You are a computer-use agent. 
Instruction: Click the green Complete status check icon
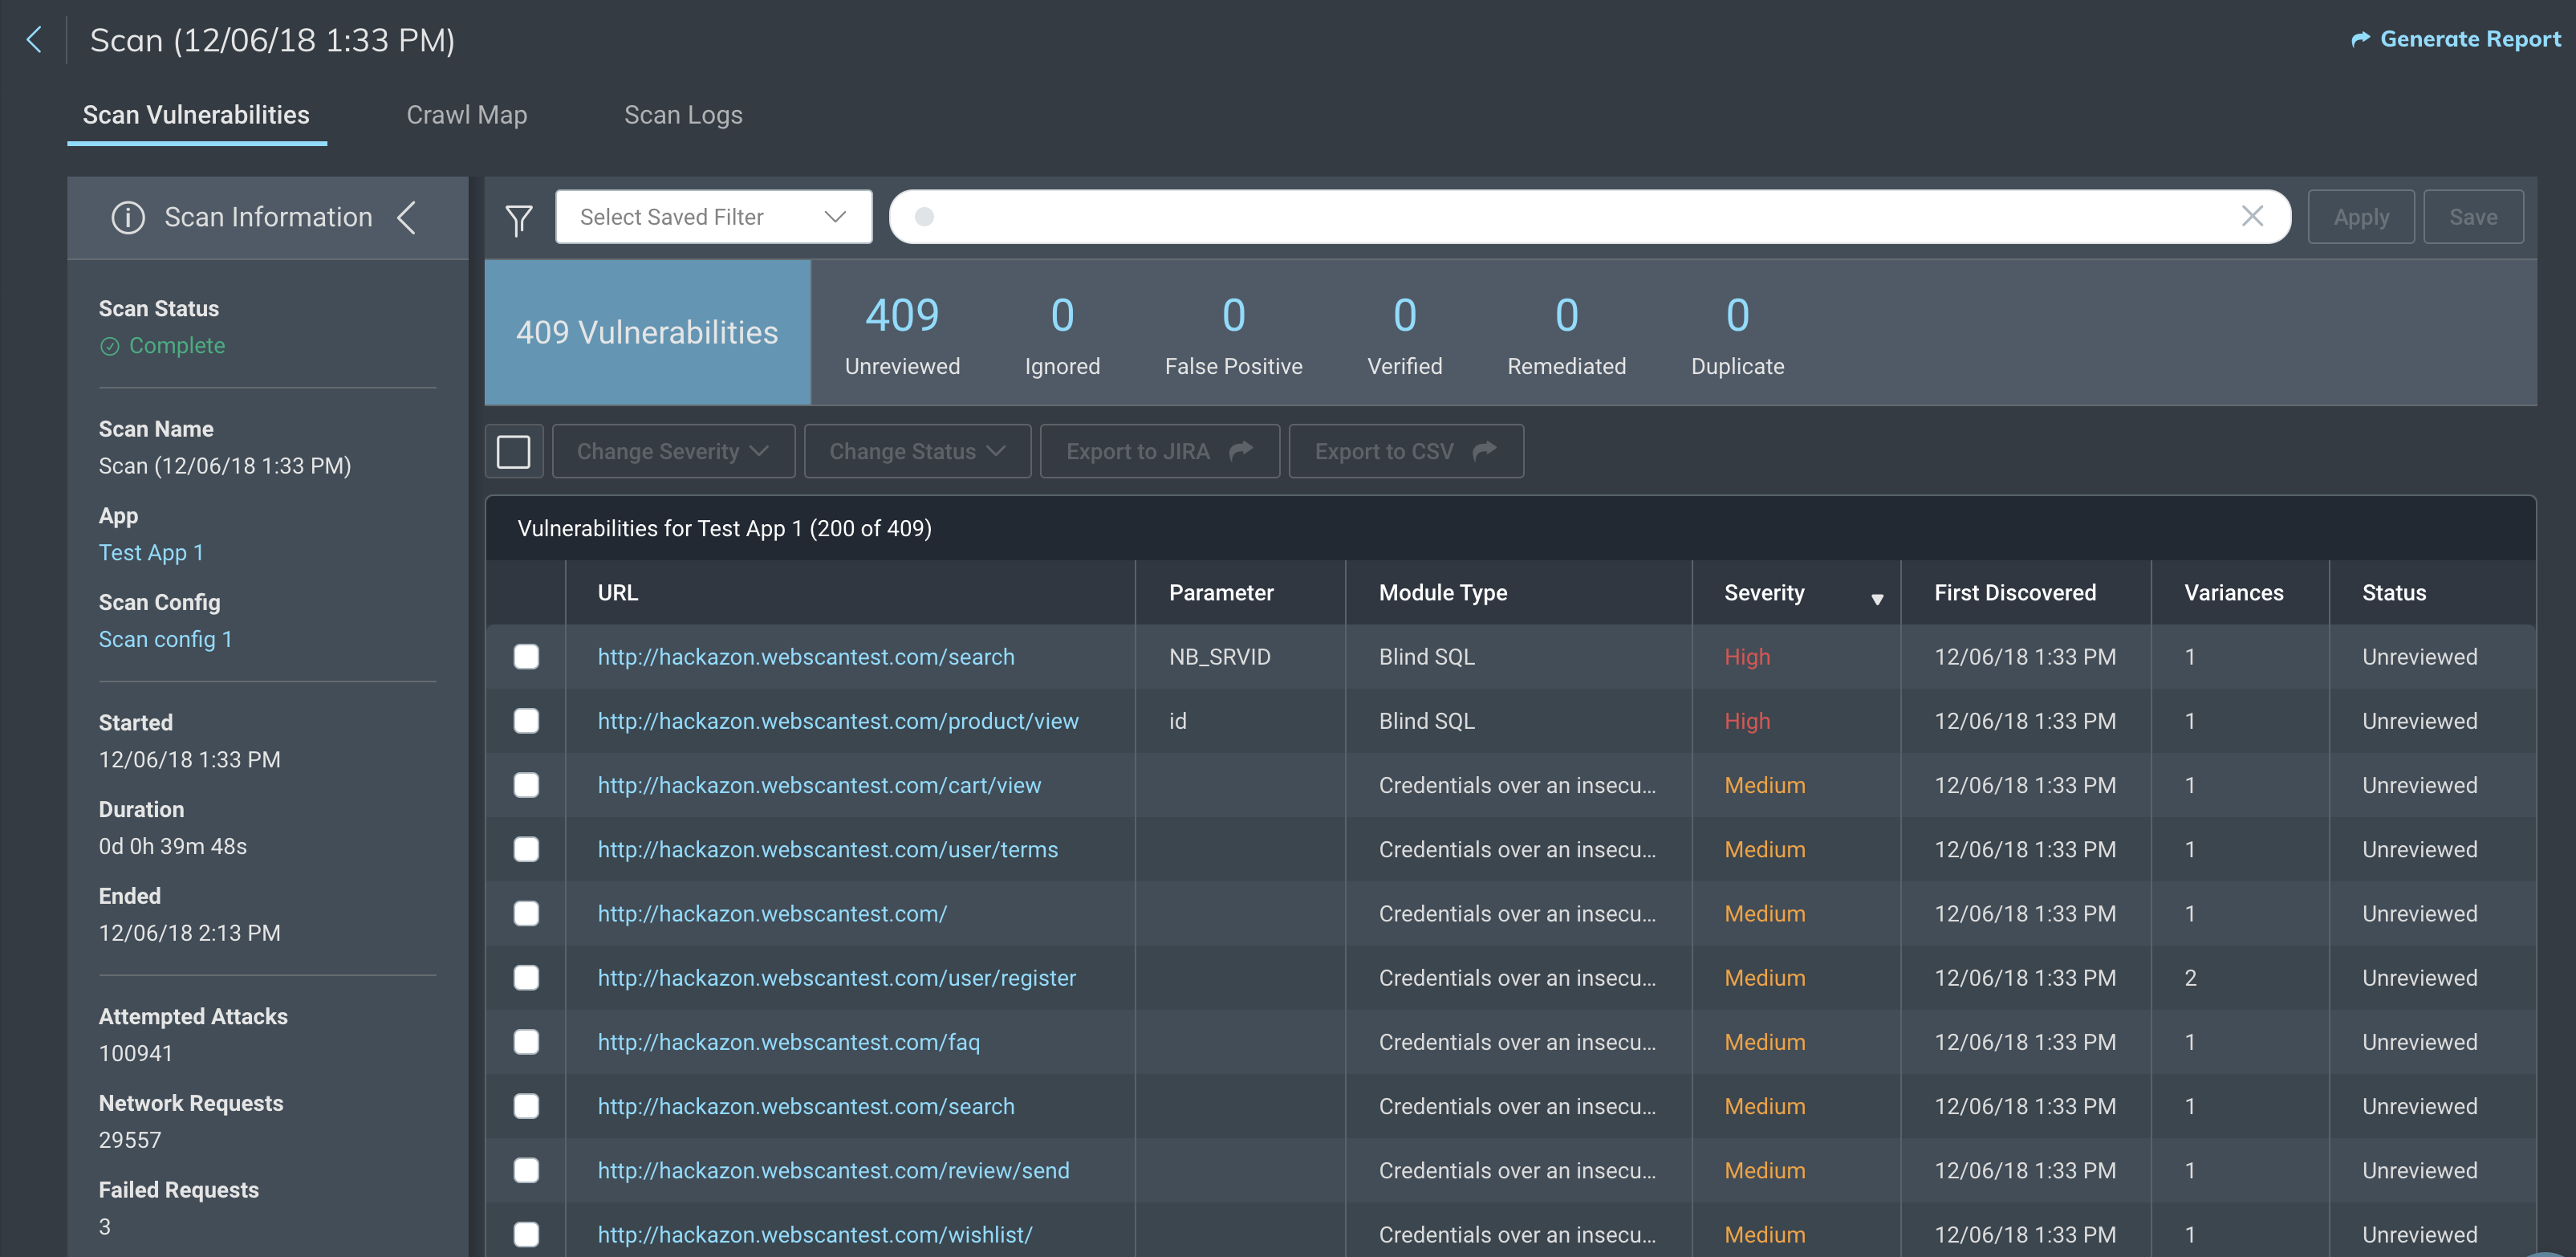click(110, 346)
